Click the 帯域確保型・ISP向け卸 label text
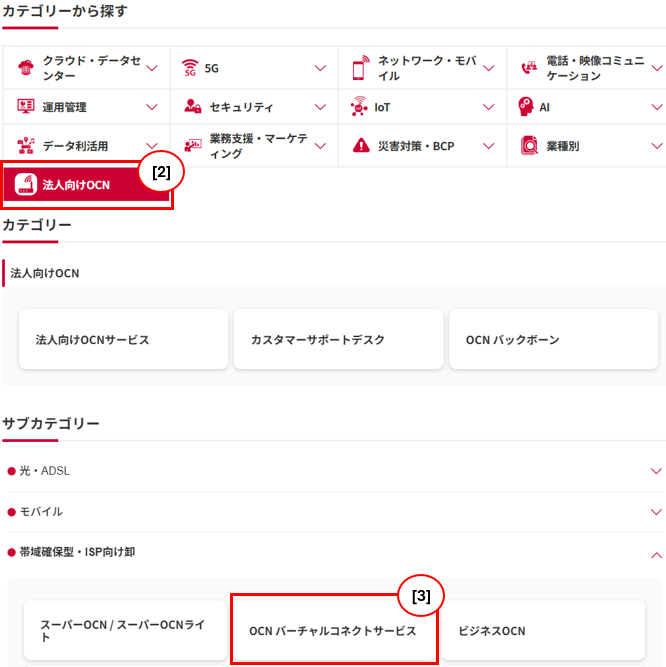666x667 pixels. 77,552
